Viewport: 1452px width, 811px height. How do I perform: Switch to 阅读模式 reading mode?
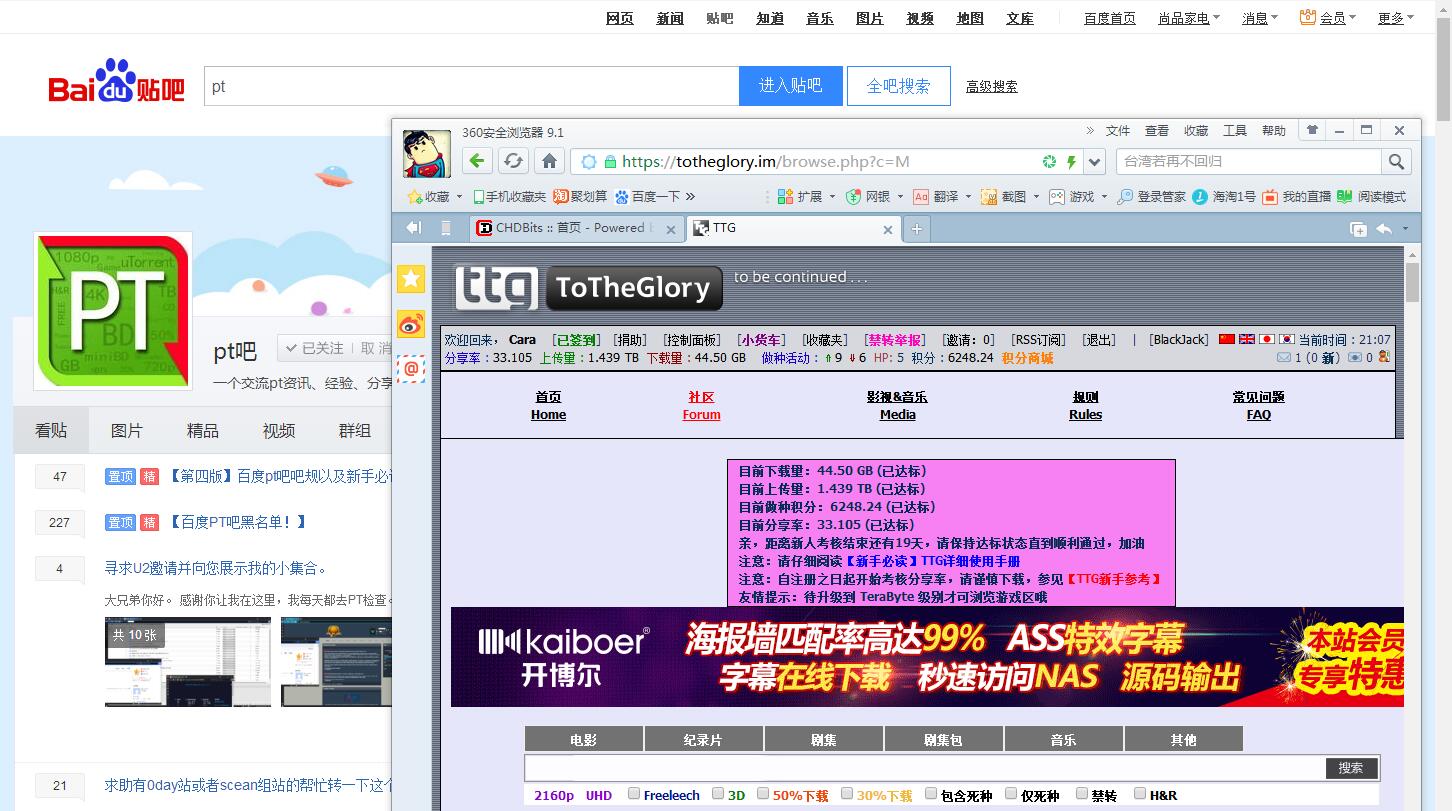click(x=1371, y=197)
